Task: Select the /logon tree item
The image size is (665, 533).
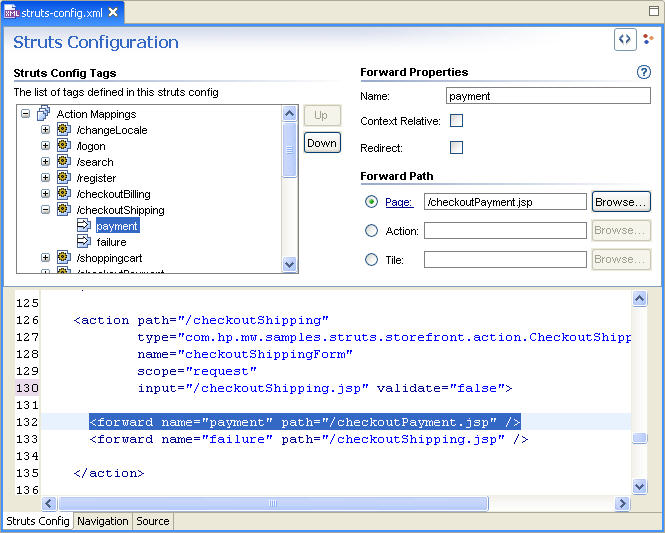Action: (x=91, y=146)
